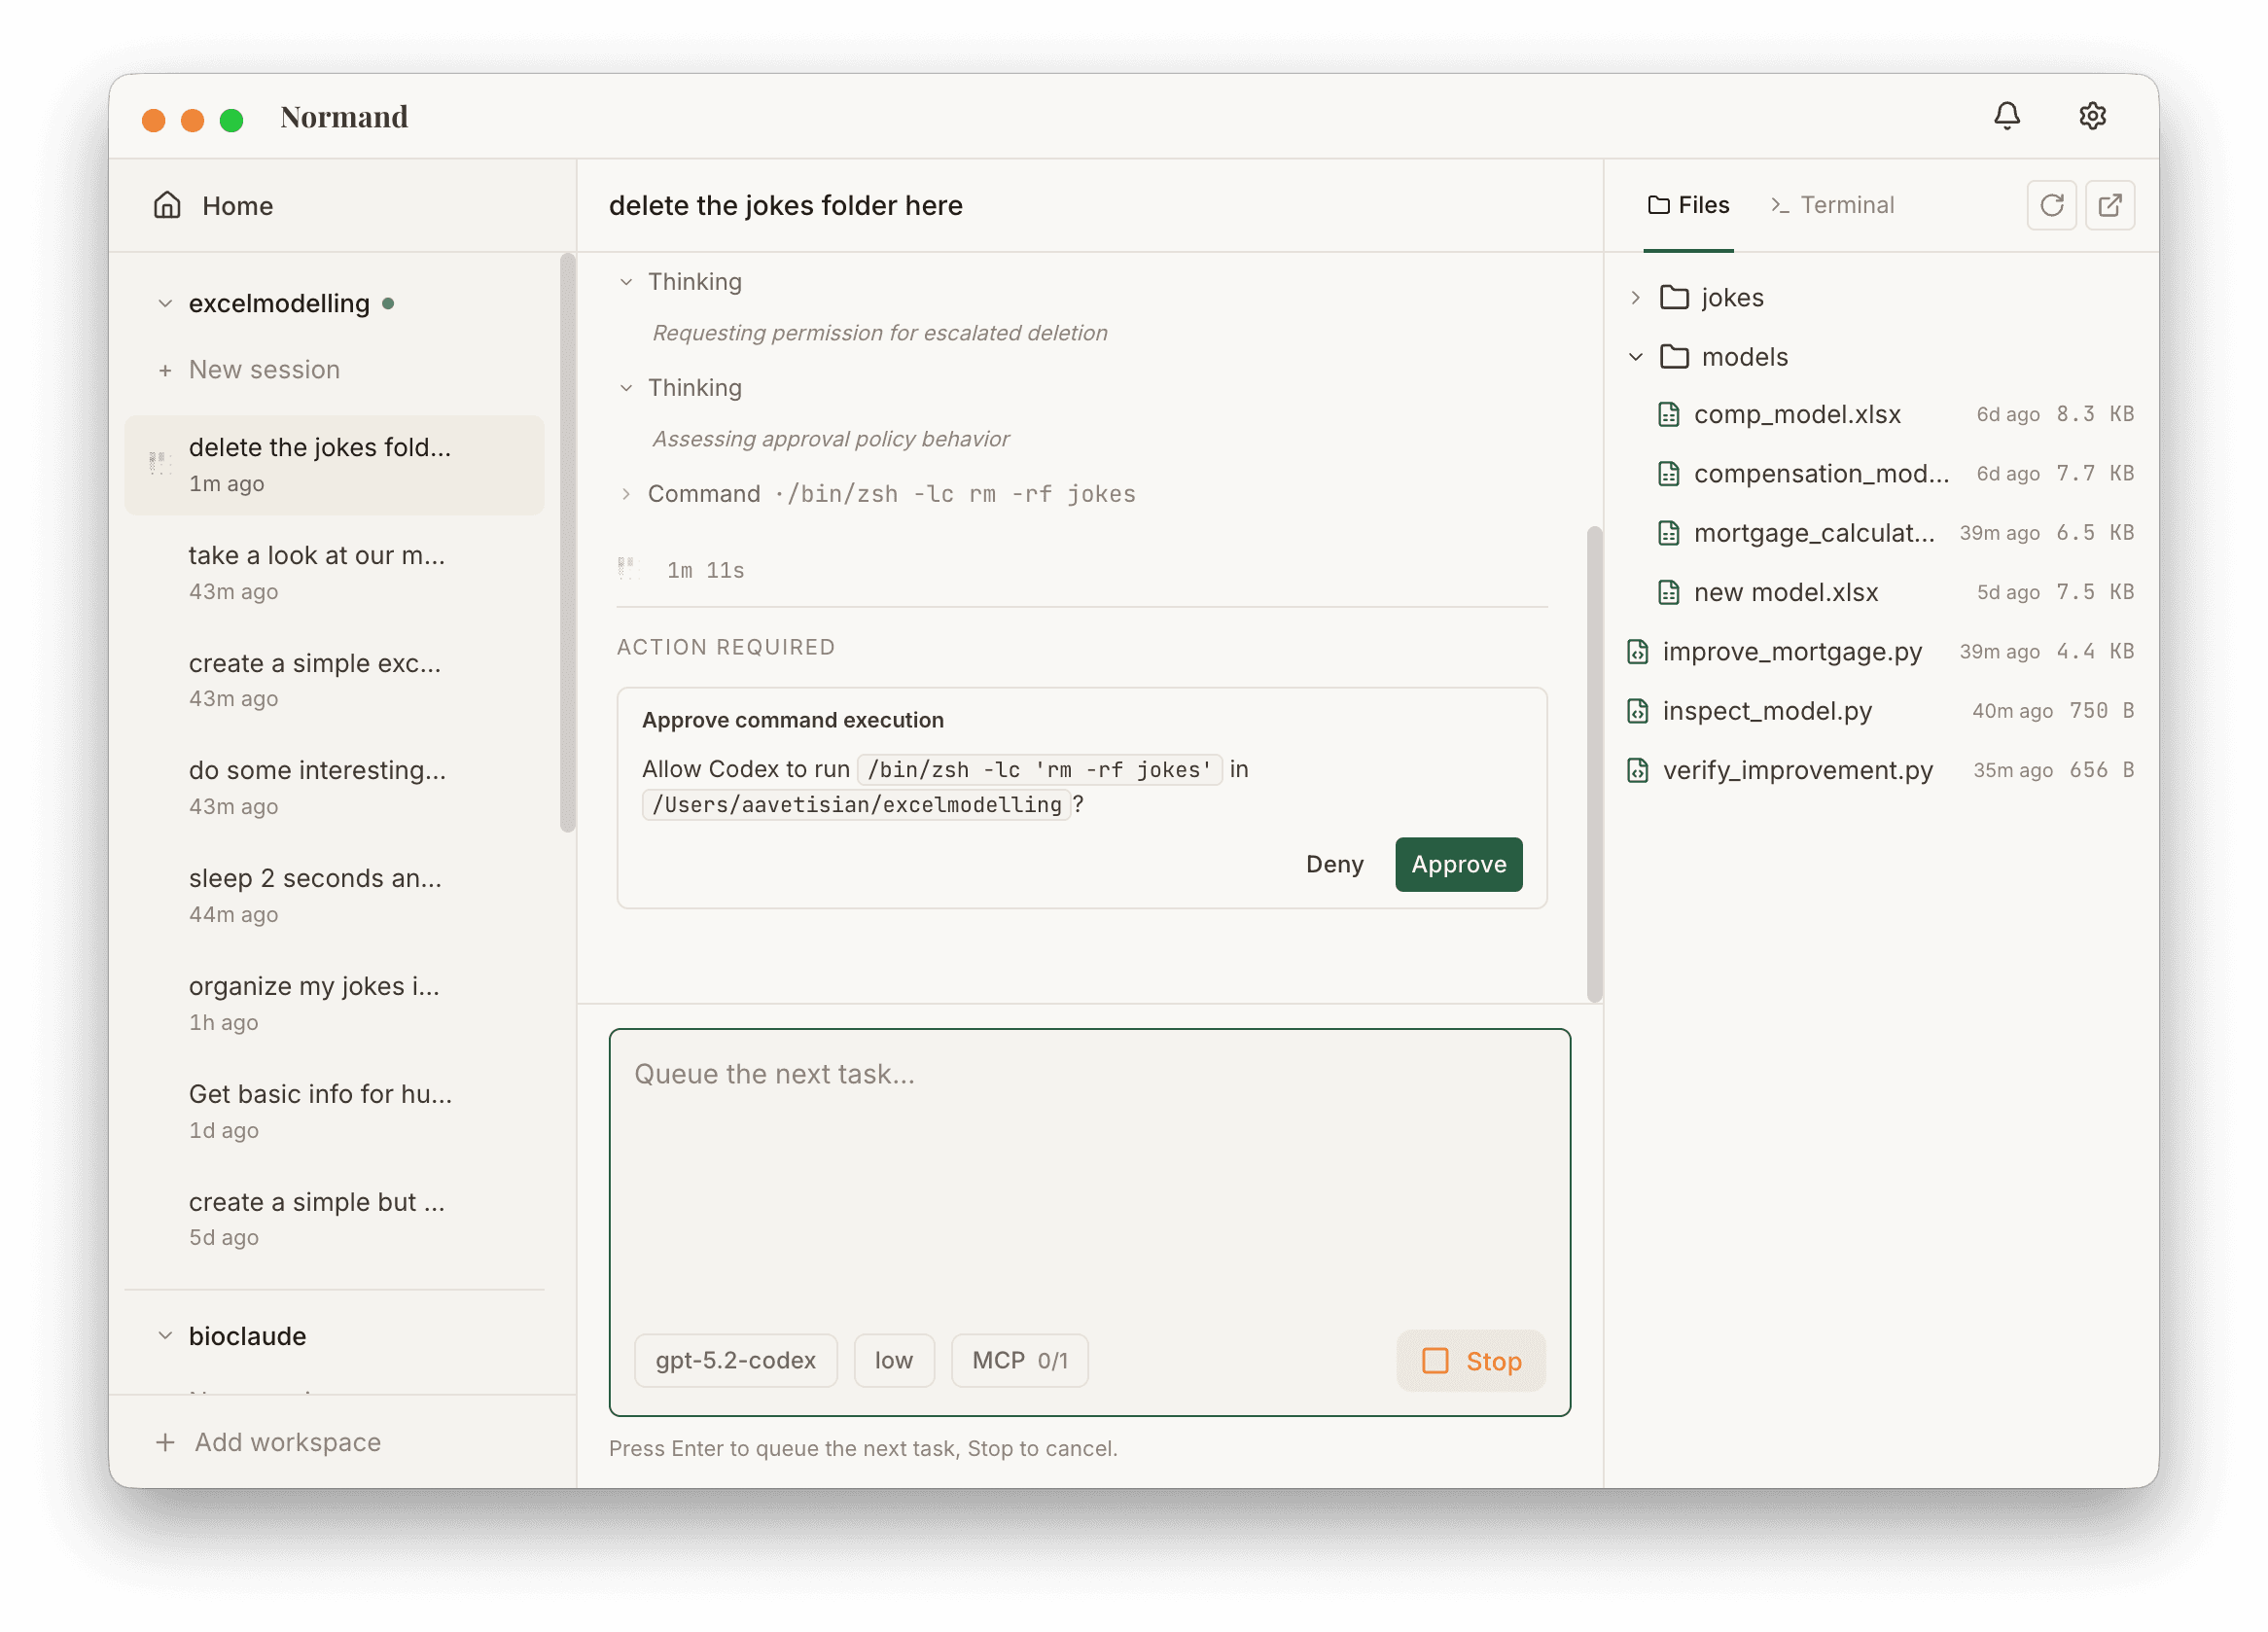Expand the Command rm -rf jokes entry
Image resolution: width=2268 pixels, height=1632 pixels.
pyautogui.click(x=626, y=494)
